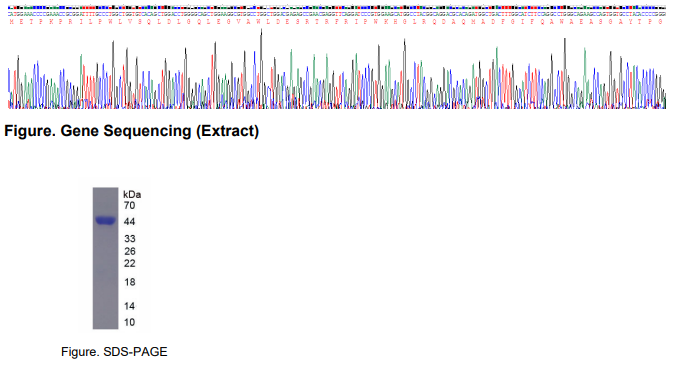Select the word 'Sequencing' in the figure caption

pos(147,131)
